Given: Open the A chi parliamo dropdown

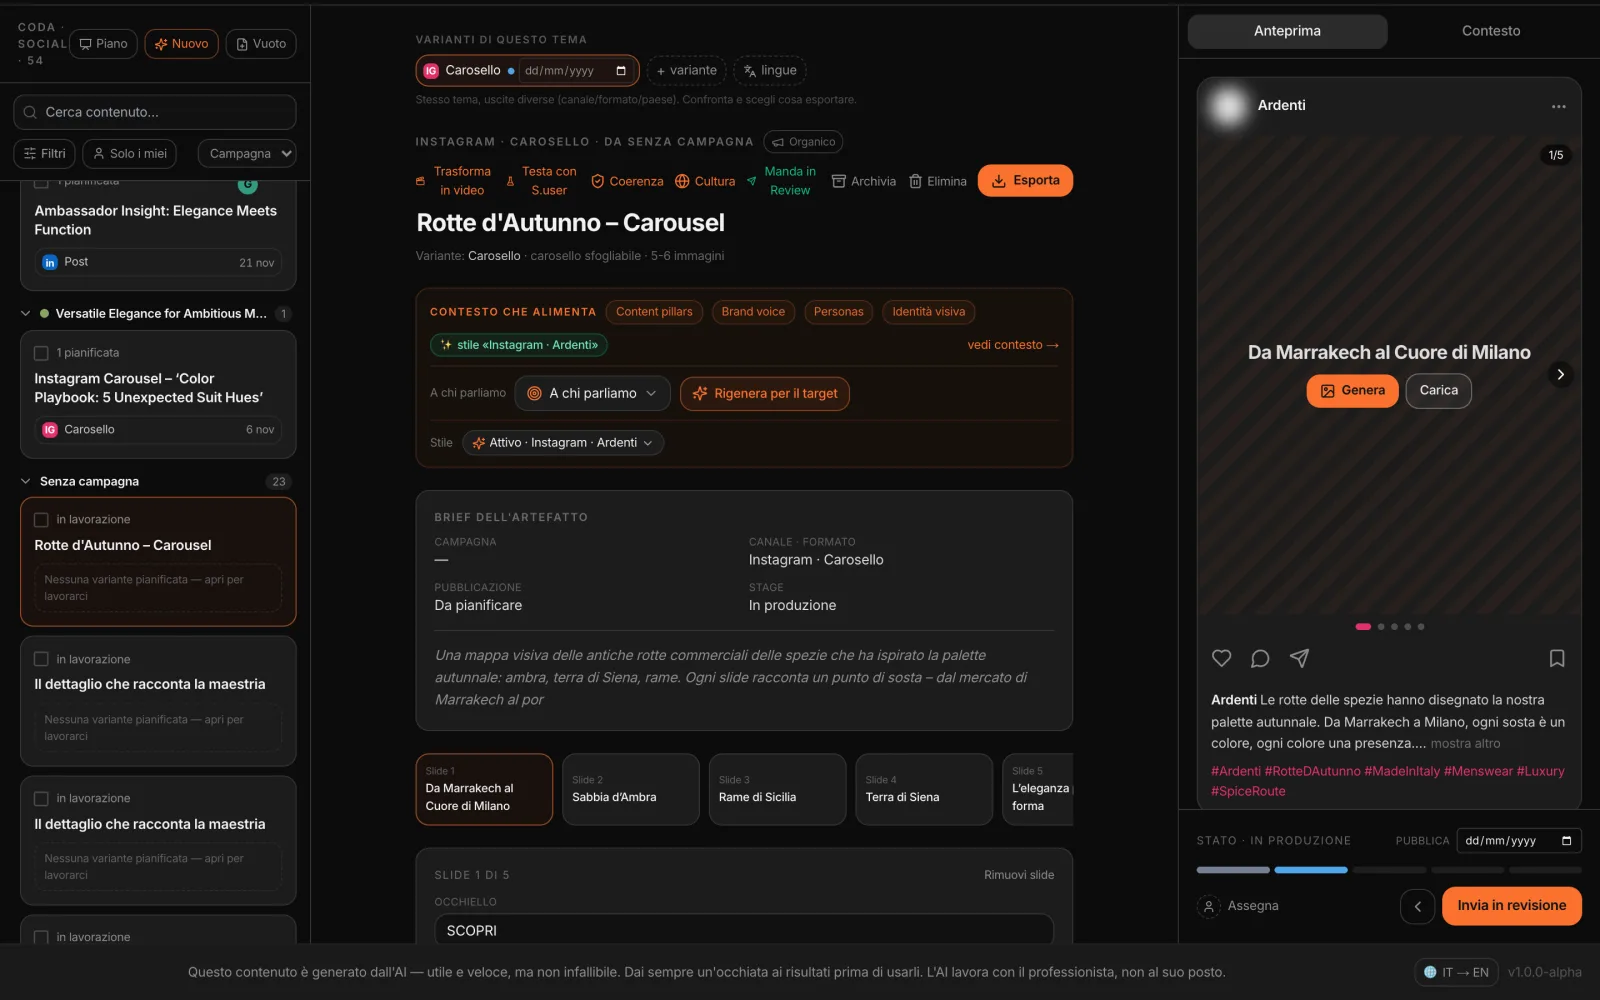Looking at the screenshot, I should (x=592, y=393).
